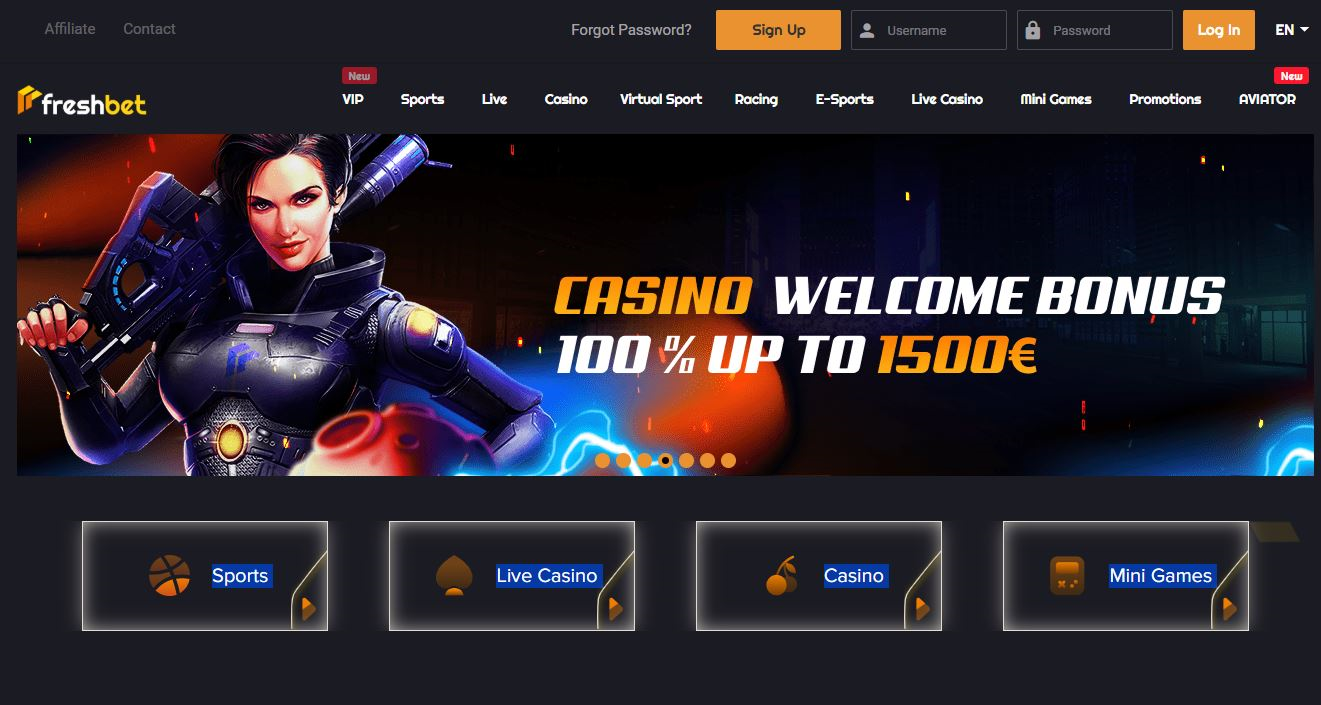The width and height of the screenshot is (1321, 705).
Task: Open the E-Sports menu item
Action: (845, 99)
